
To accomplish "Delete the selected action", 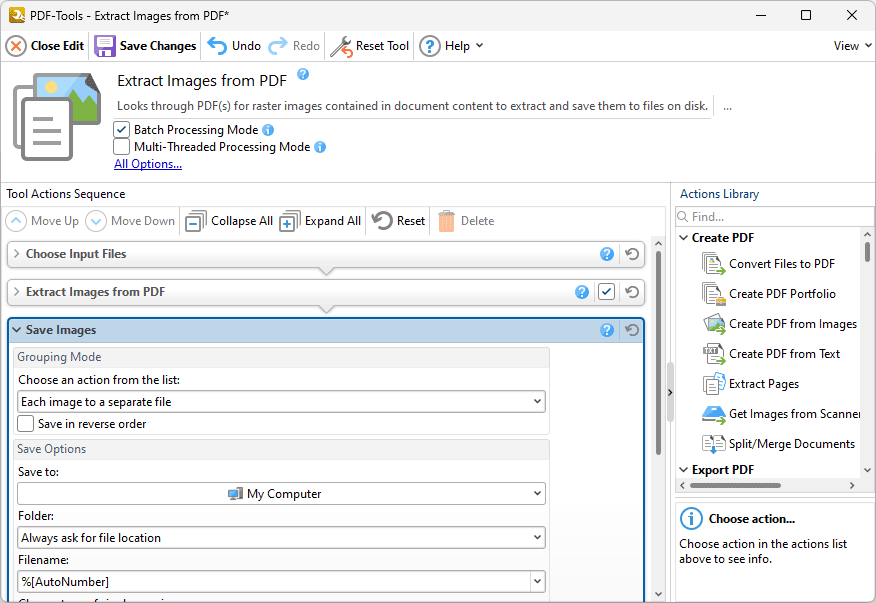I will click(x=466, y=221).
